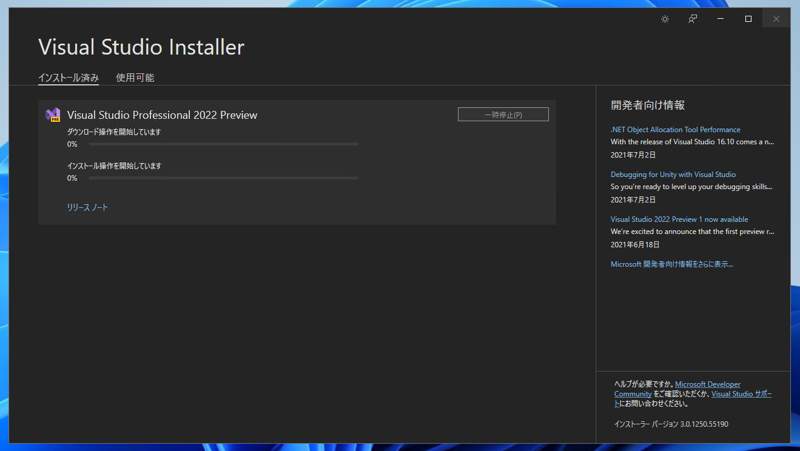Click Microsoft 開発者向け情報をさらに表示 link
The height and width of the screenshot is (451, 800).
pos(671,264)
